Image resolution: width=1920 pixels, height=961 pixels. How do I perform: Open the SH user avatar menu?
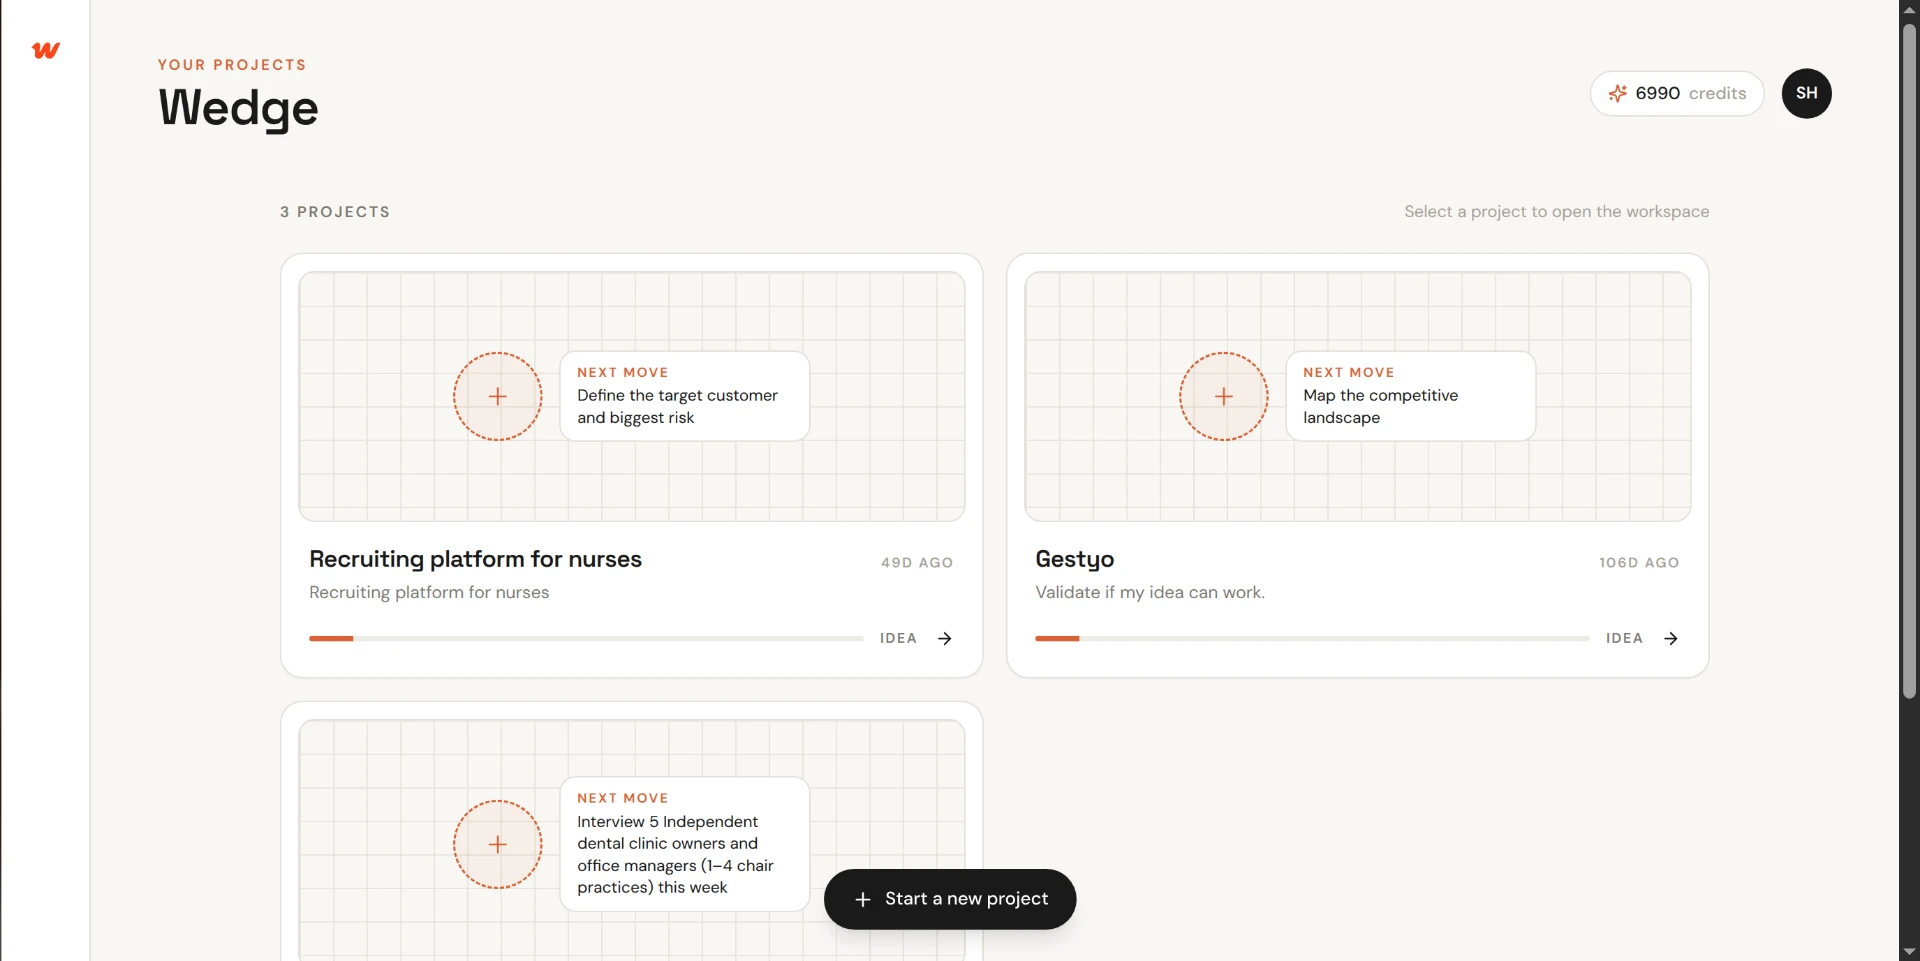(1806, 93)
